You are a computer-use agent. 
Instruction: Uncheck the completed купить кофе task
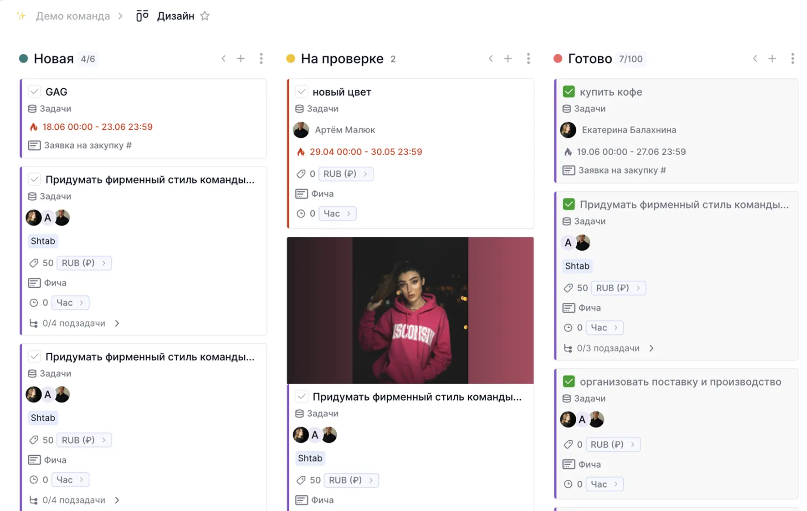[569, 92]
